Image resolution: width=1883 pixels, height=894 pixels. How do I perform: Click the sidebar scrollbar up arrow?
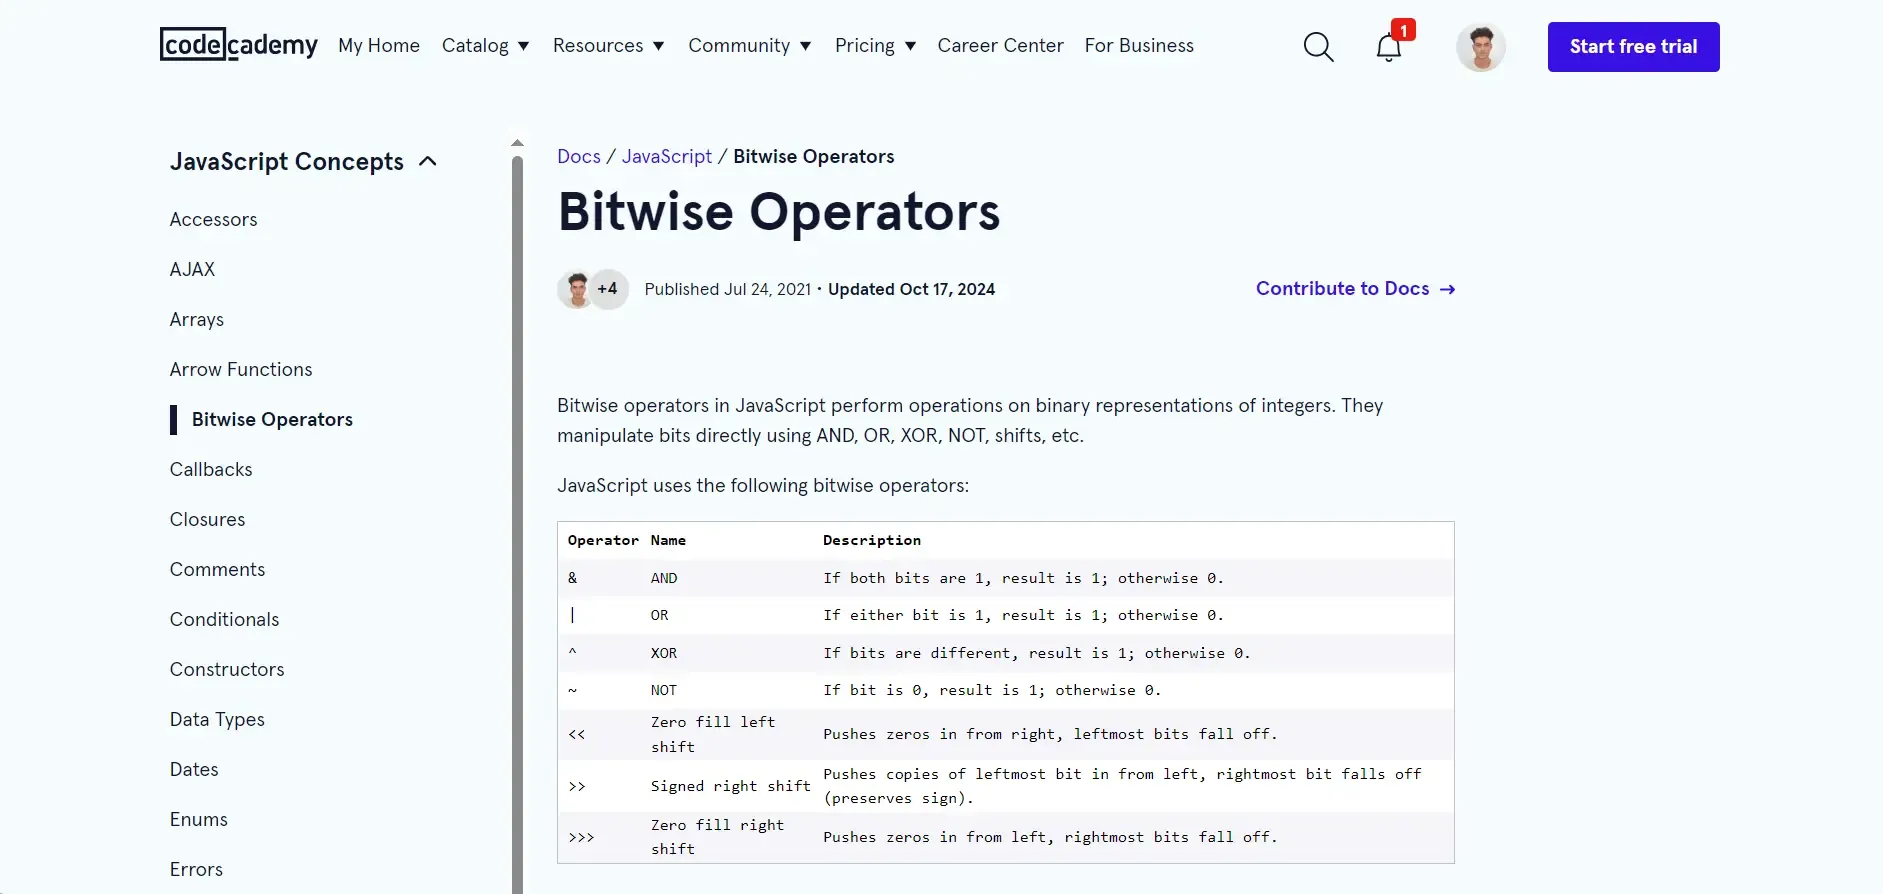click(x=517, y=143)
